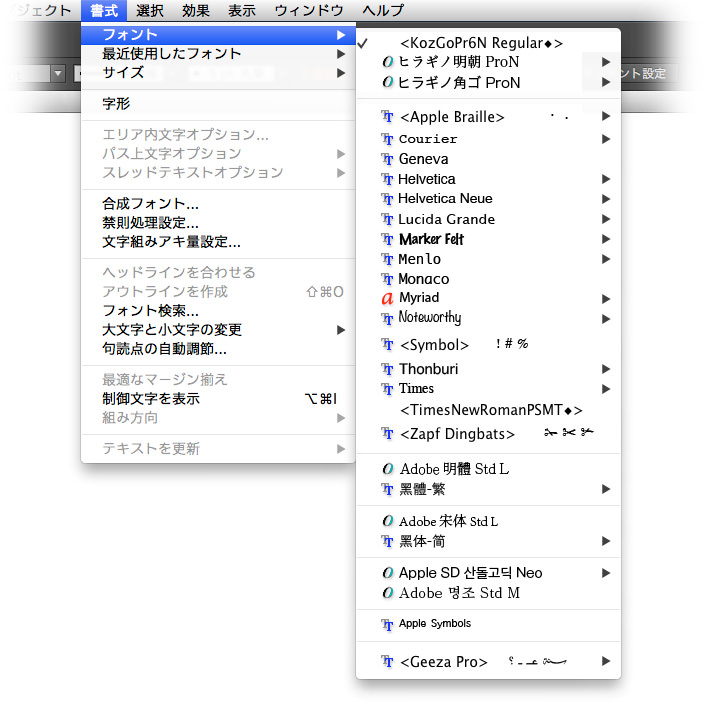The width and height of the screenshot is (704, 702).
Task: Expand the Thonburi submenu arrow
Action: 606,369
